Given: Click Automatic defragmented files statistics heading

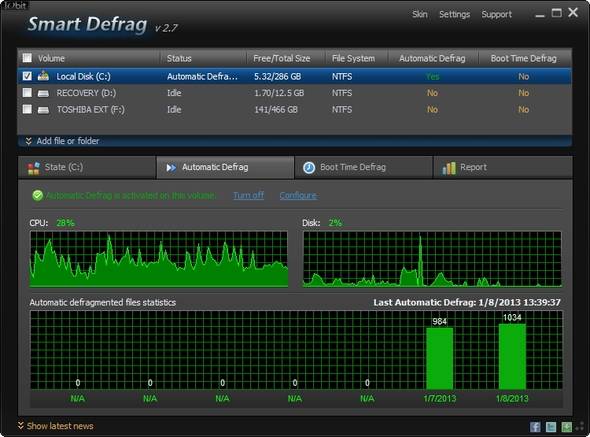Looking at the screenshot, I should pos(103,302).
